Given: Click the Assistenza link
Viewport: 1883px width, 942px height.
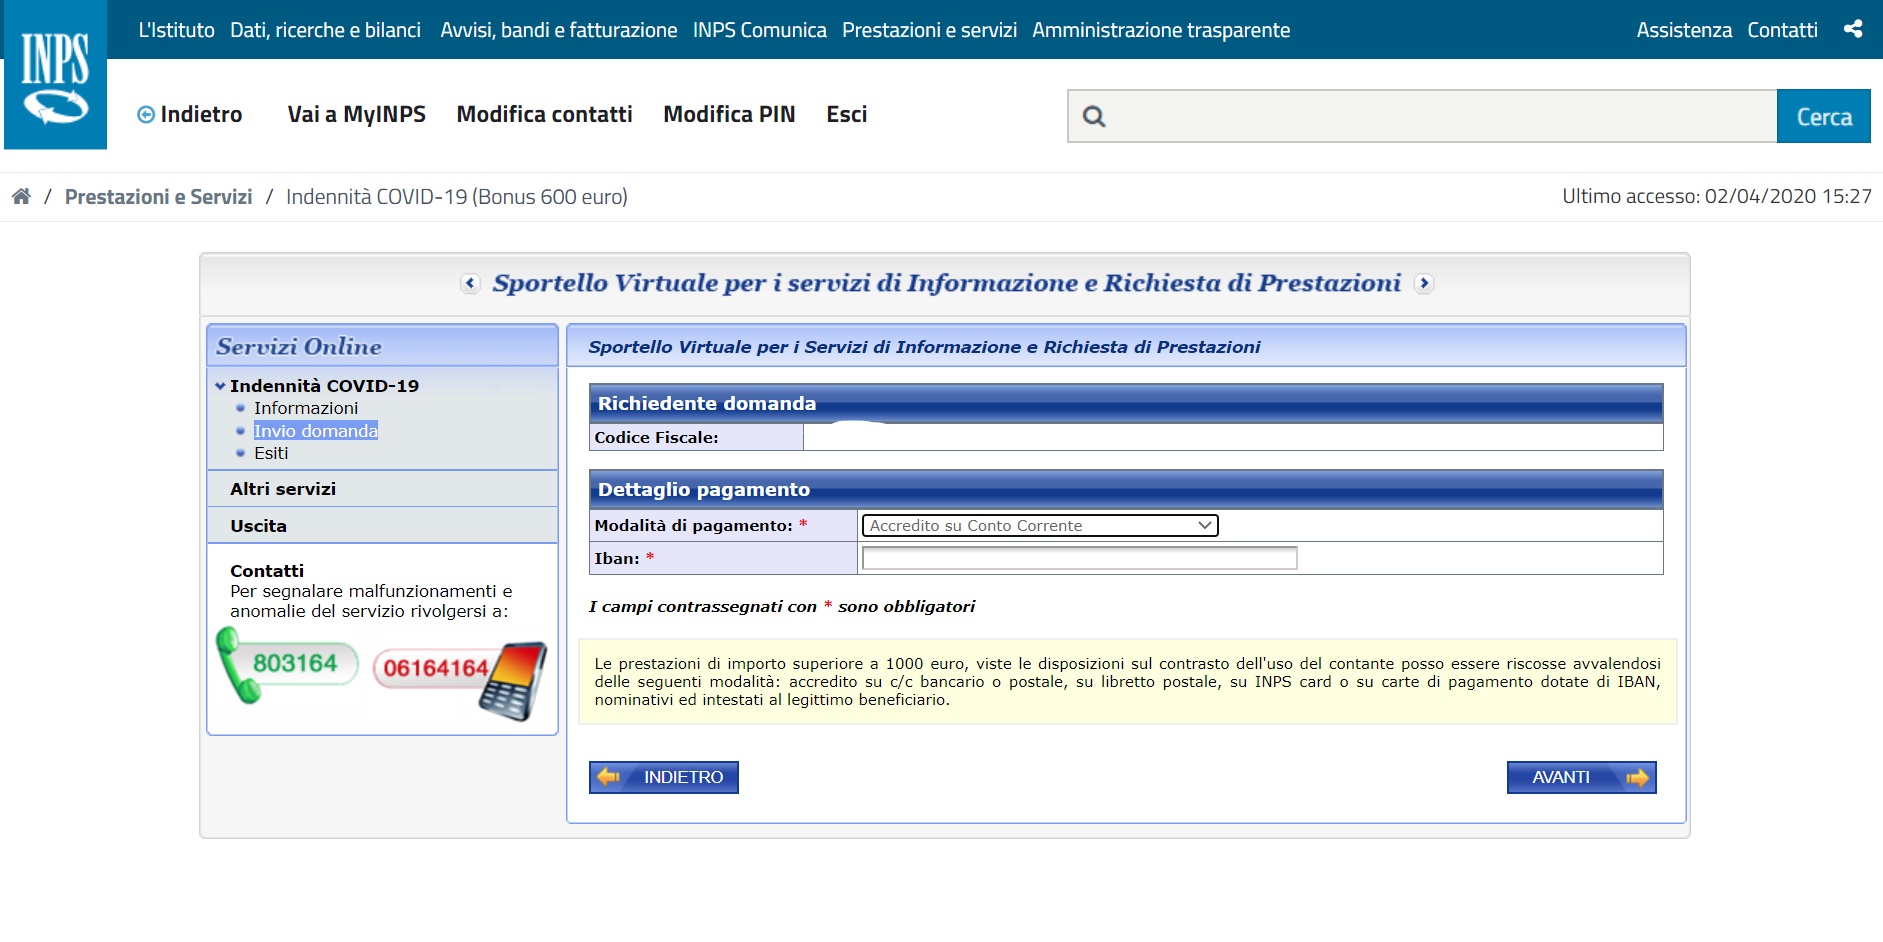Looking at the screenshot, I should click(x=1684, y=30).
